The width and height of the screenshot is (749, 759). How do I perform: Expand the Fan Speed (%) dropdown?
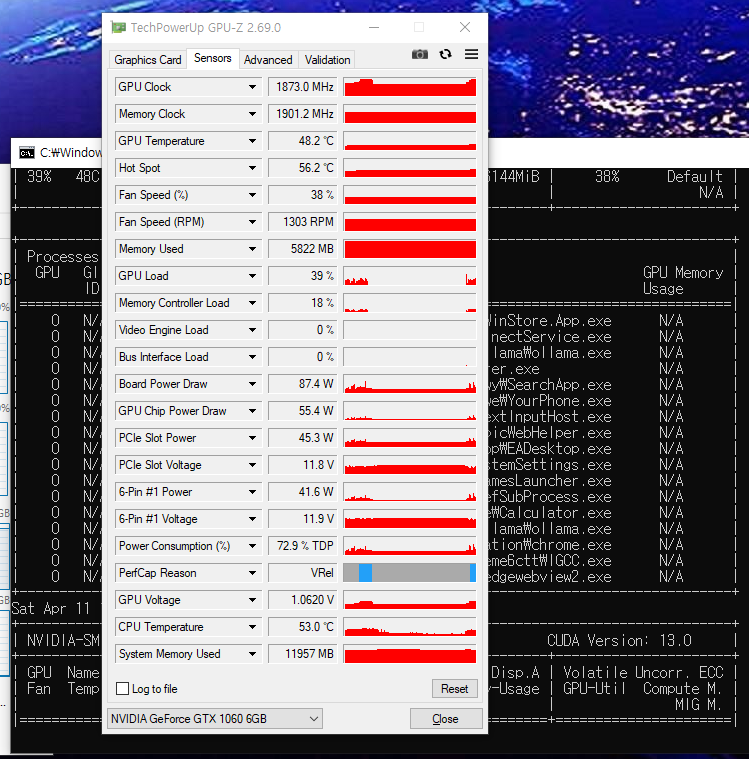[x=252, y=195]
